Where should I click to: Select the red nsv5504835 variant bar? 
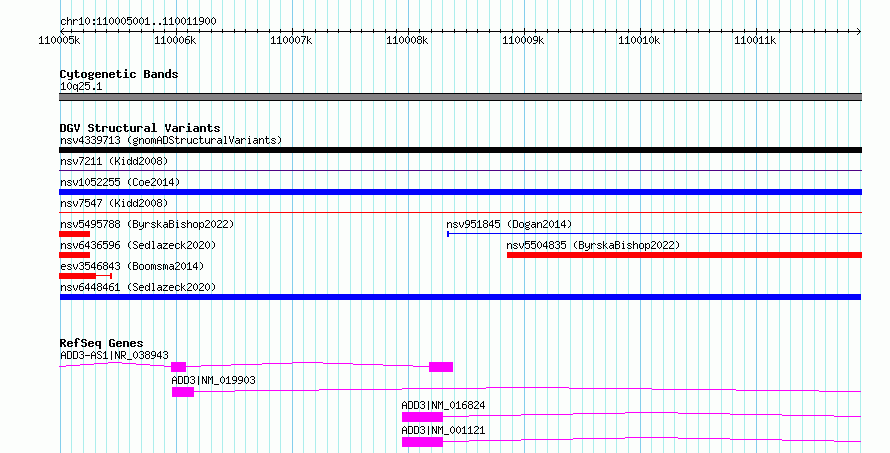(685, 255)
